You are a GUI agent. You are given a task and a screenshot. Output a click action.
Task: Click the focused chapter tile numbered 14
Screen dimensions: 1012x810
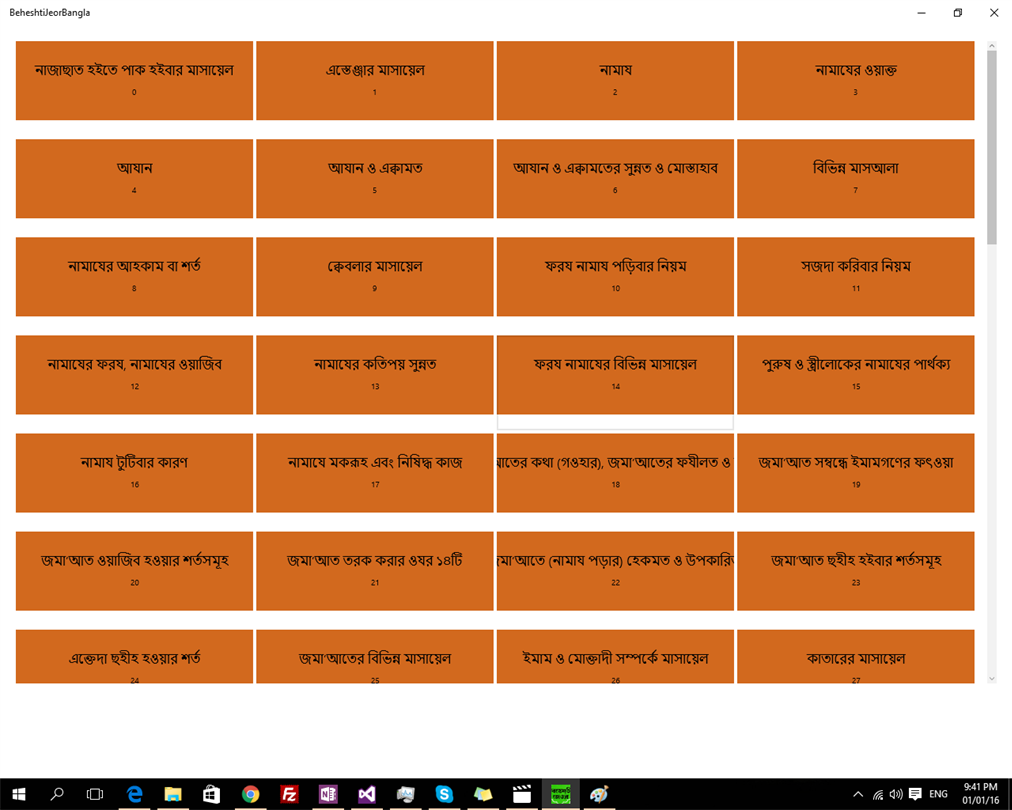(615, 375)
